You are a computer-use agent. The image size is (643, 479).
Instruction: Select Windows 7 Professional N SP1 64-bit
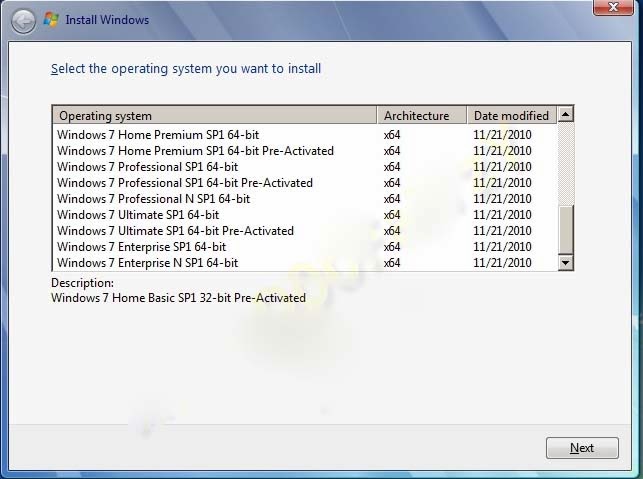[306, 199]
